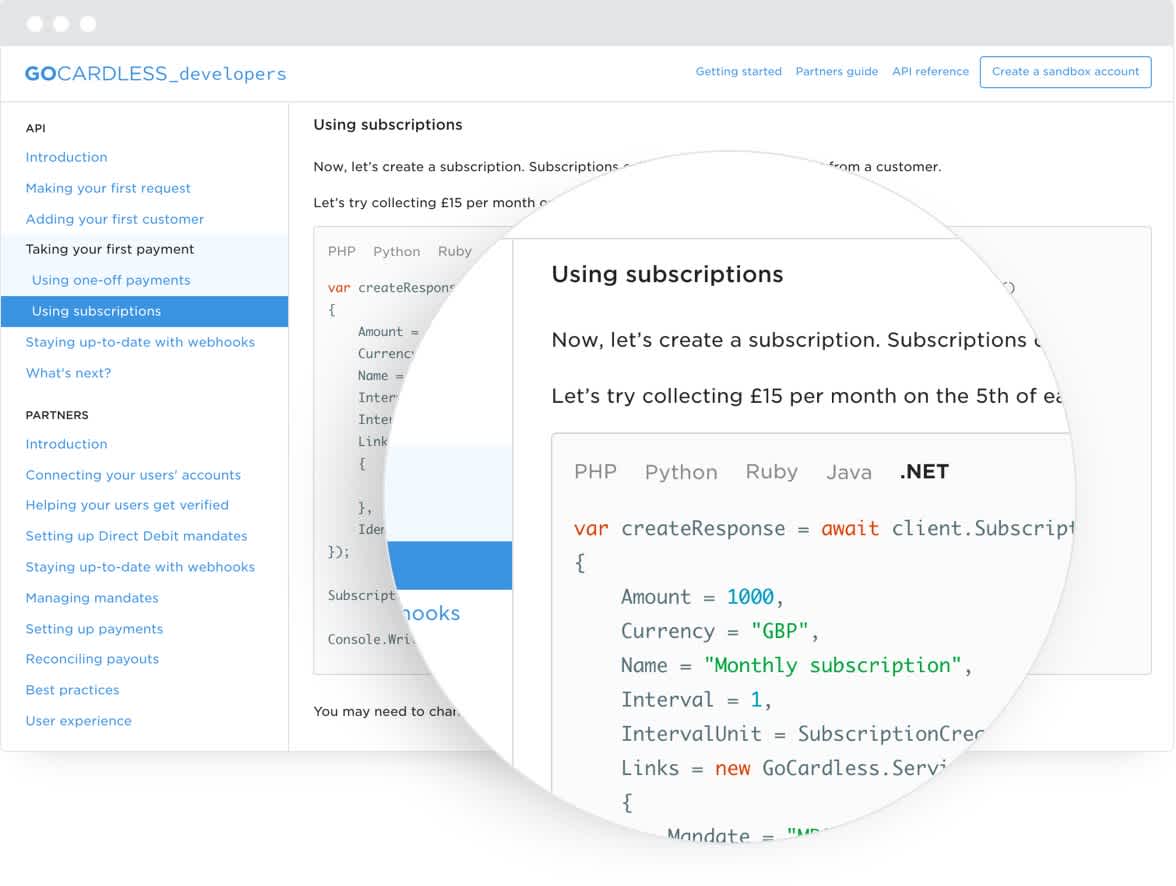Image resolution: width=1176 pixels, height=886 pixels.
Task: Open Making your first request
Action: tap(108, 188)
